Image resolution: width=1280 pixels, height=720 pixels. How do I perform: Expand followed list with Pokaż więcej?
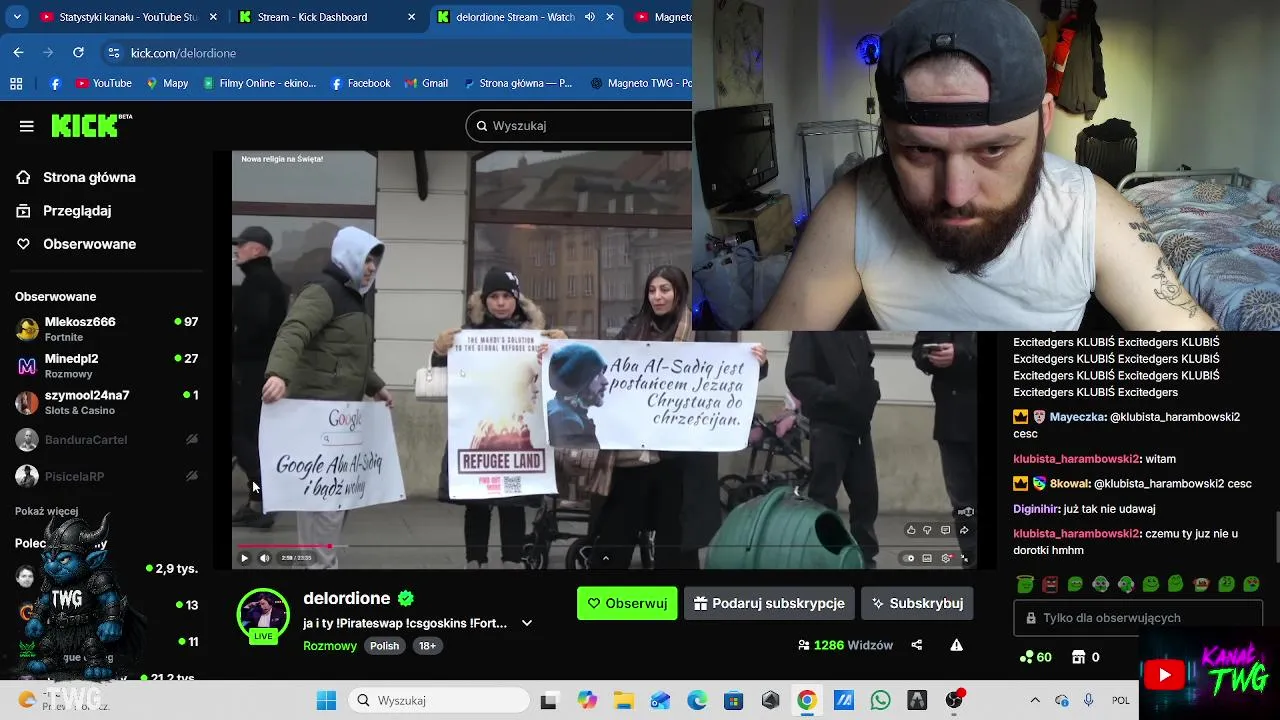point(46,511)
